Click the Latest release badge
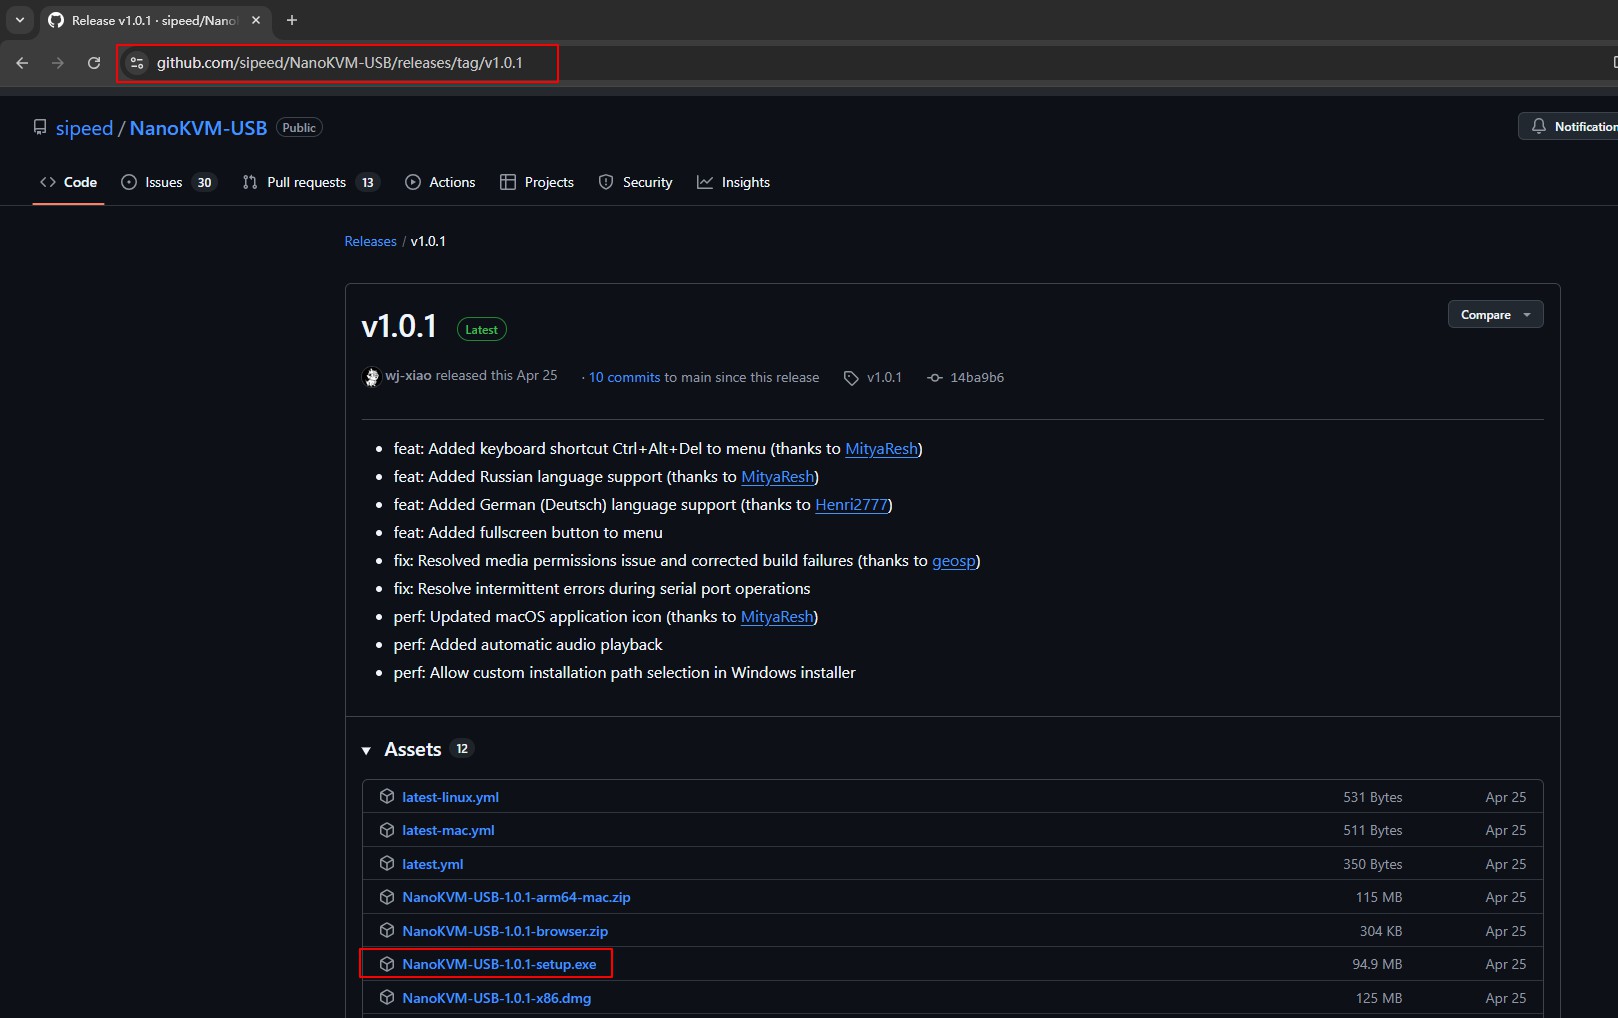Image resolution: width=1618 pixels, height=1018 pixels. [x=481, y=329]
